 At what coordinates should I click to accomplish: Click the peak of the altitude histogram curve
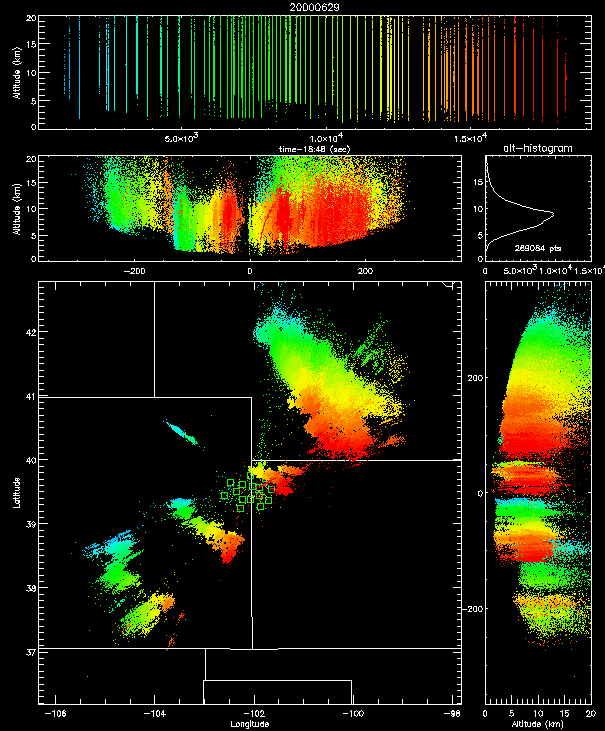(x=553, y=214)
